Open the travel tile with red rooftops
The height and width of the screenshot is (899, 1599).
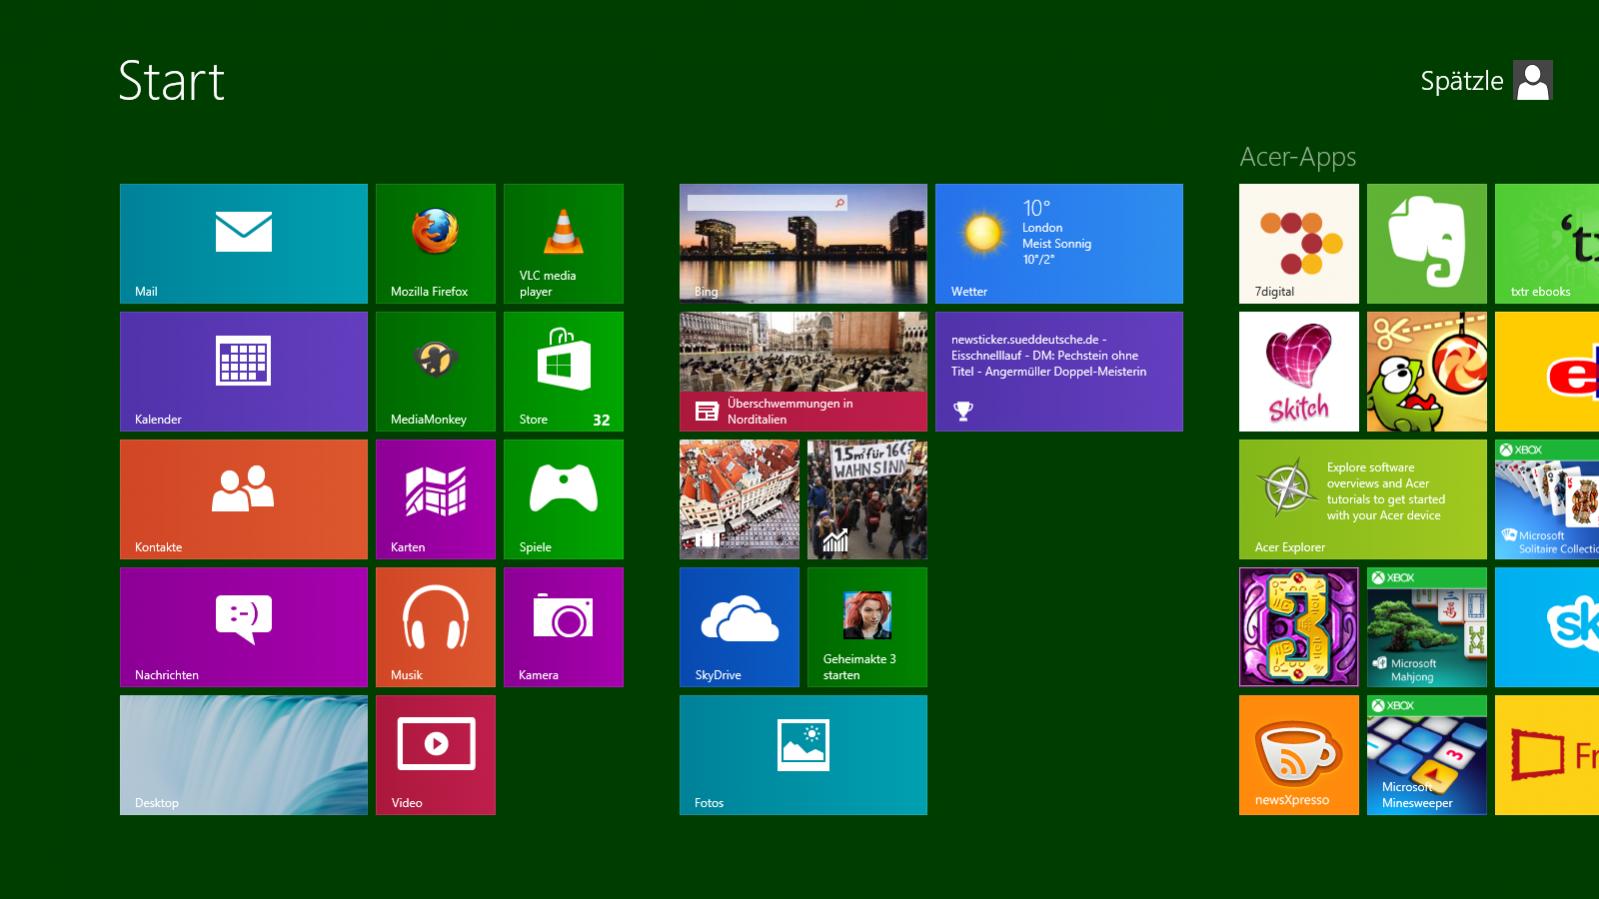(739, 499)
